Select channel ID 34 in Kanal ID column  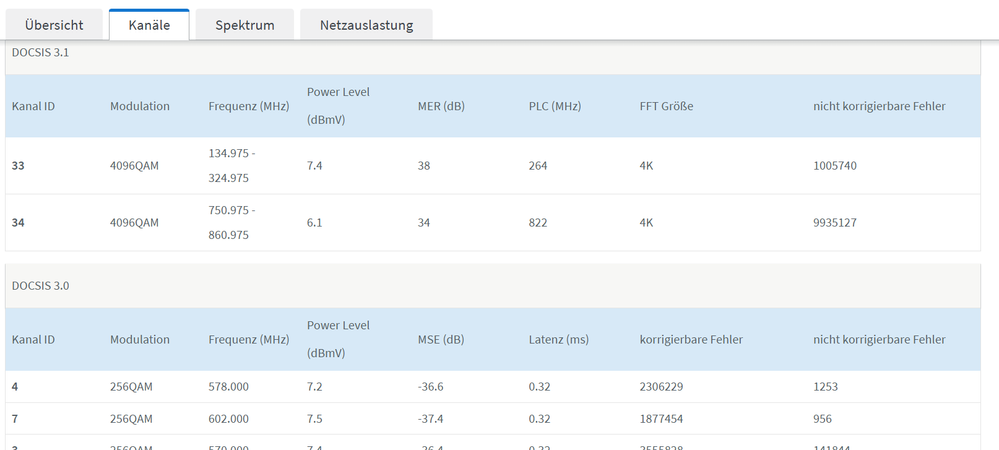[x=18, y=223]
